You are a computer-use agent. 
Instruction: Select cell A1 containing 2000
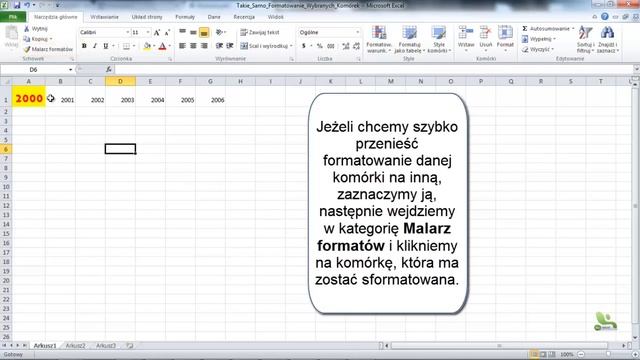click(x=29, y=97)
